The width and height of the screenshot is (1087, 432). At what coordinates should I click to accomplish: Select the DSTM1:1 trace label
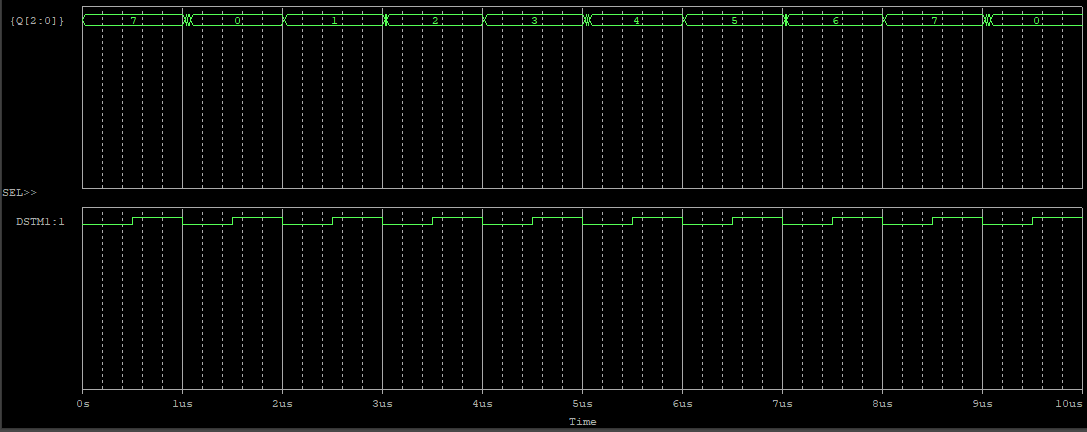[40, 222]
